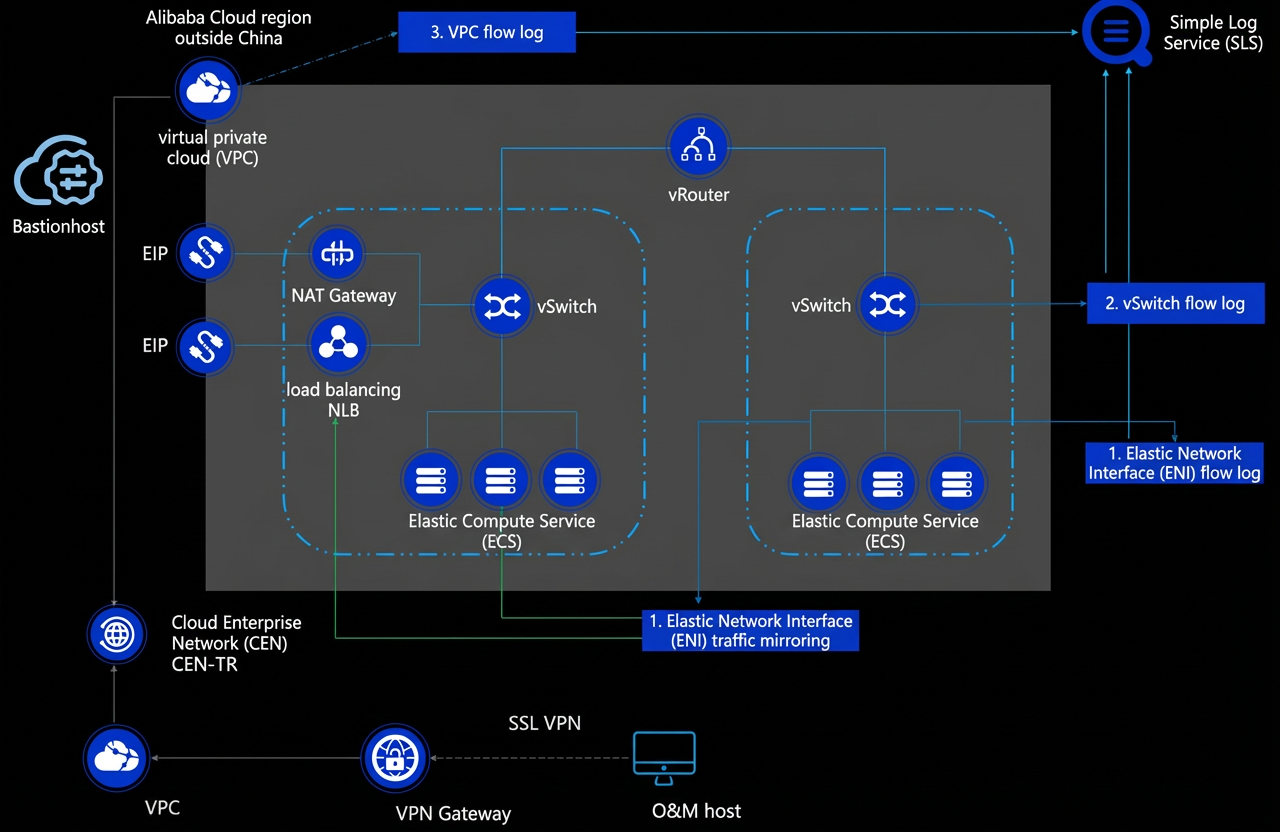The image size is (1280, 832).
Task: Click the middle server icon in the left ECS group
Action: [x=500, y=481]
